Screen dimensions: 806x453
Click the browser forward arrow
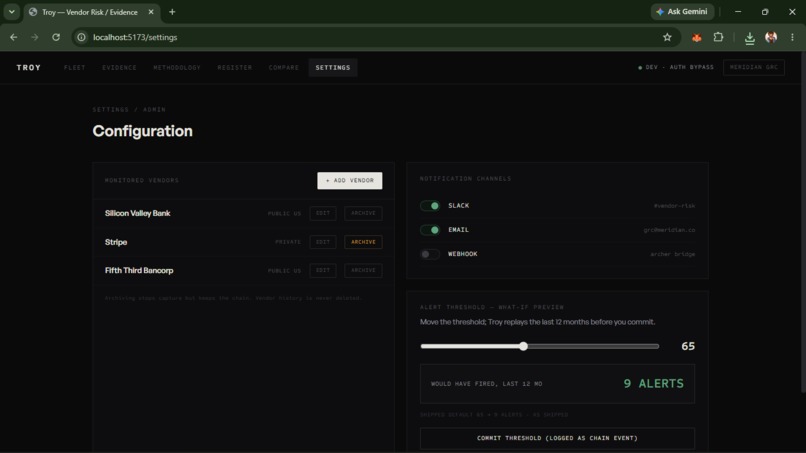[x=34, y=37]
